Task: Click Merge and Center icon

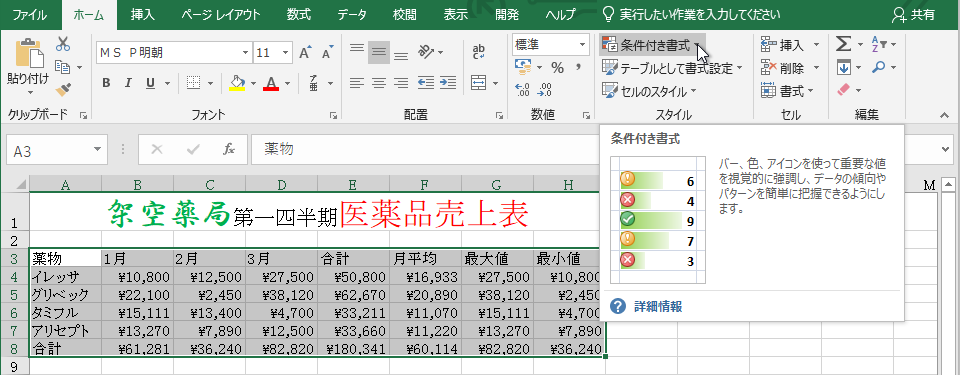Action: 478,83
